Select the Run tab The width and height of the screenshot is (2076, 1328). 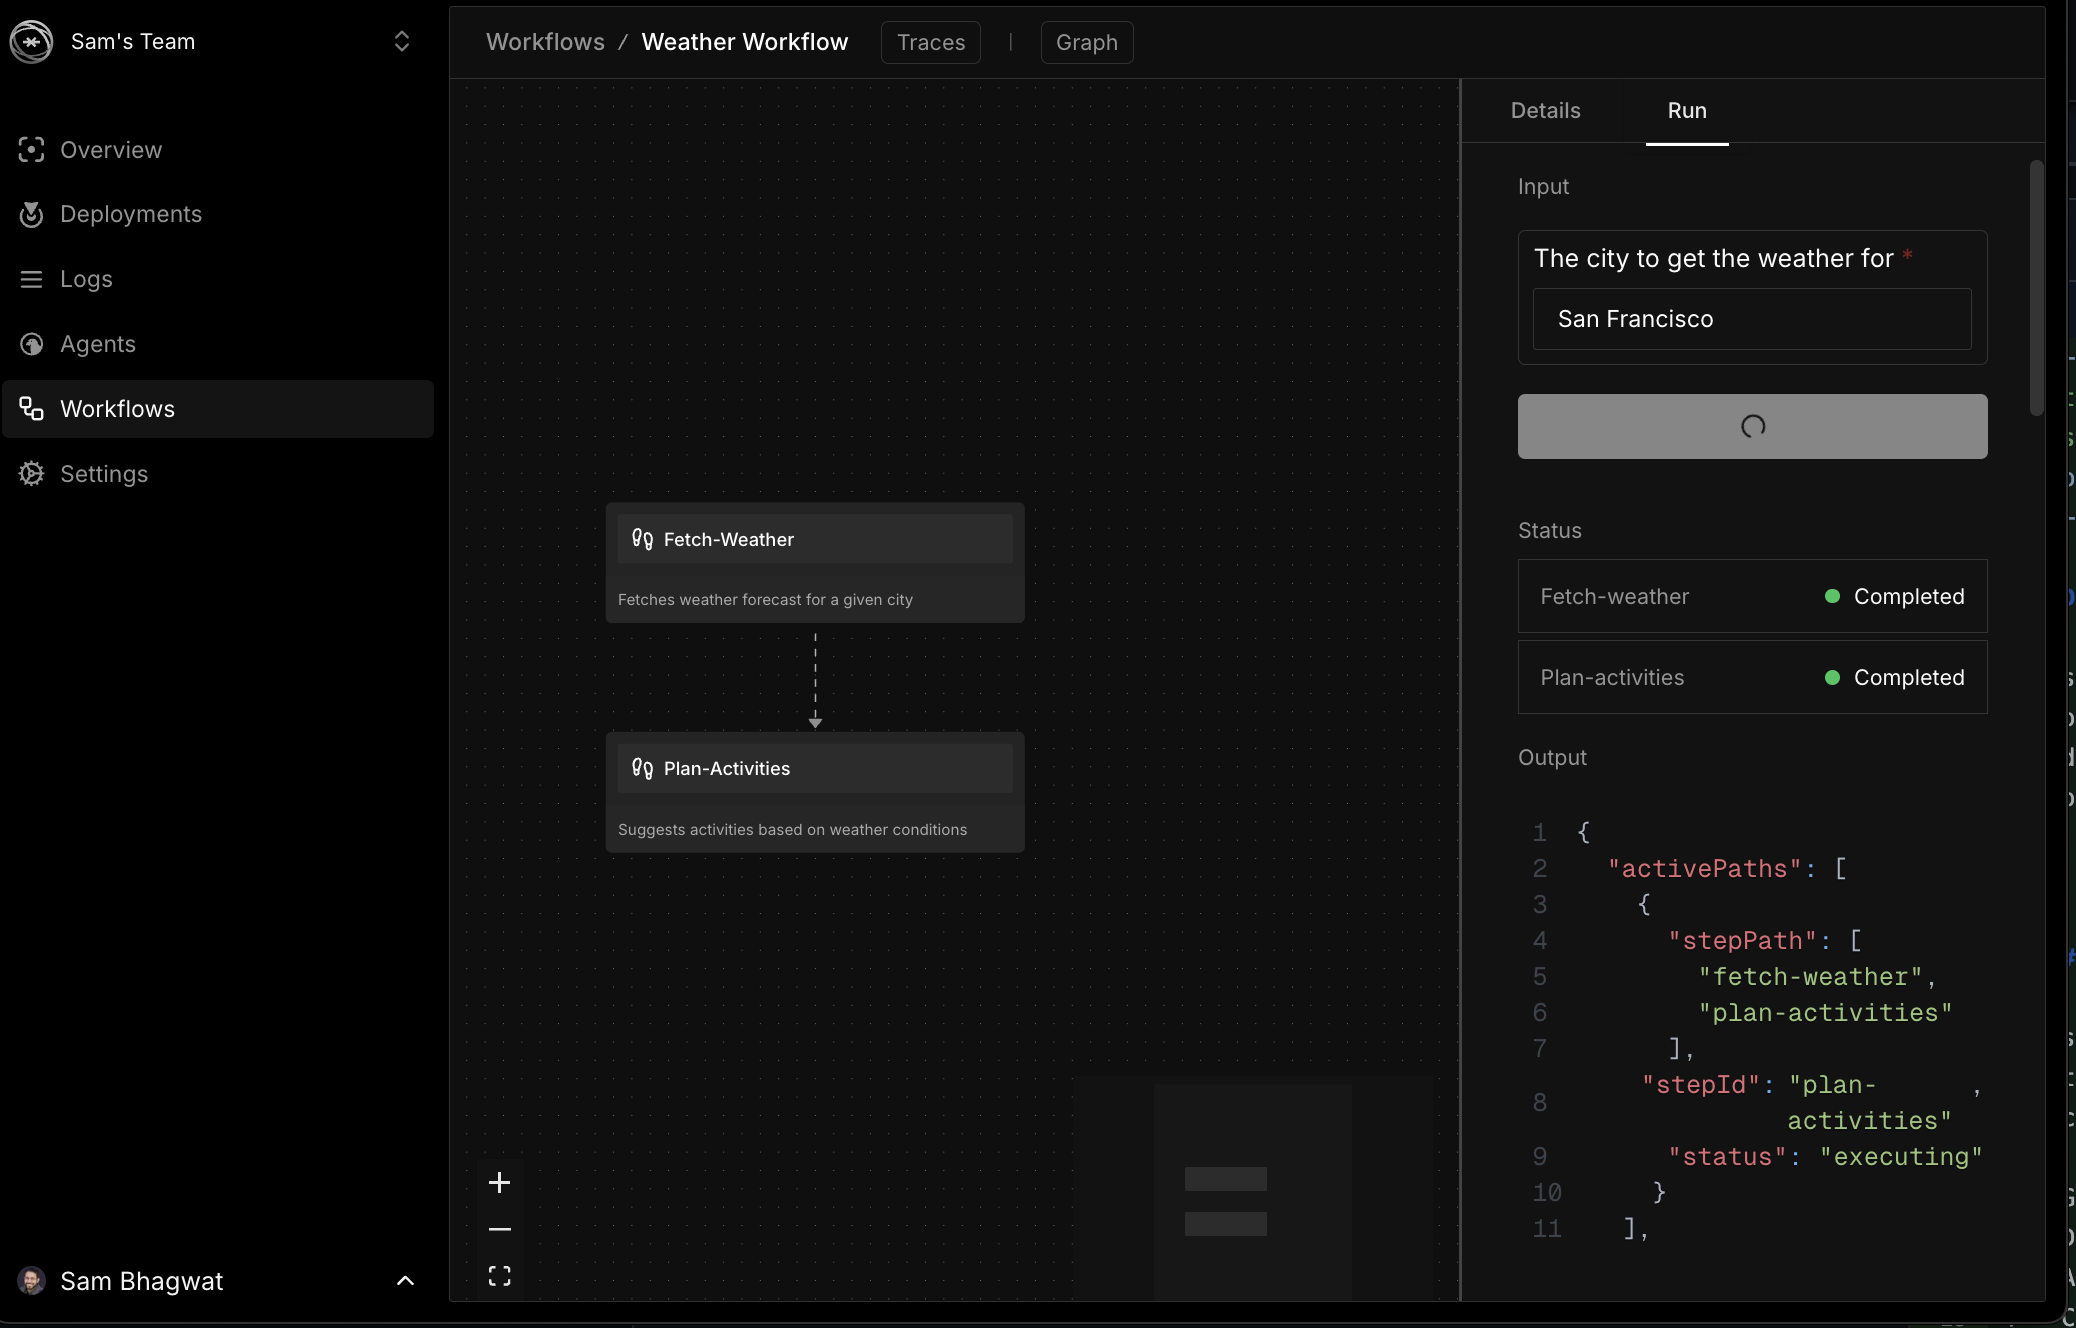click(1686, 111)
